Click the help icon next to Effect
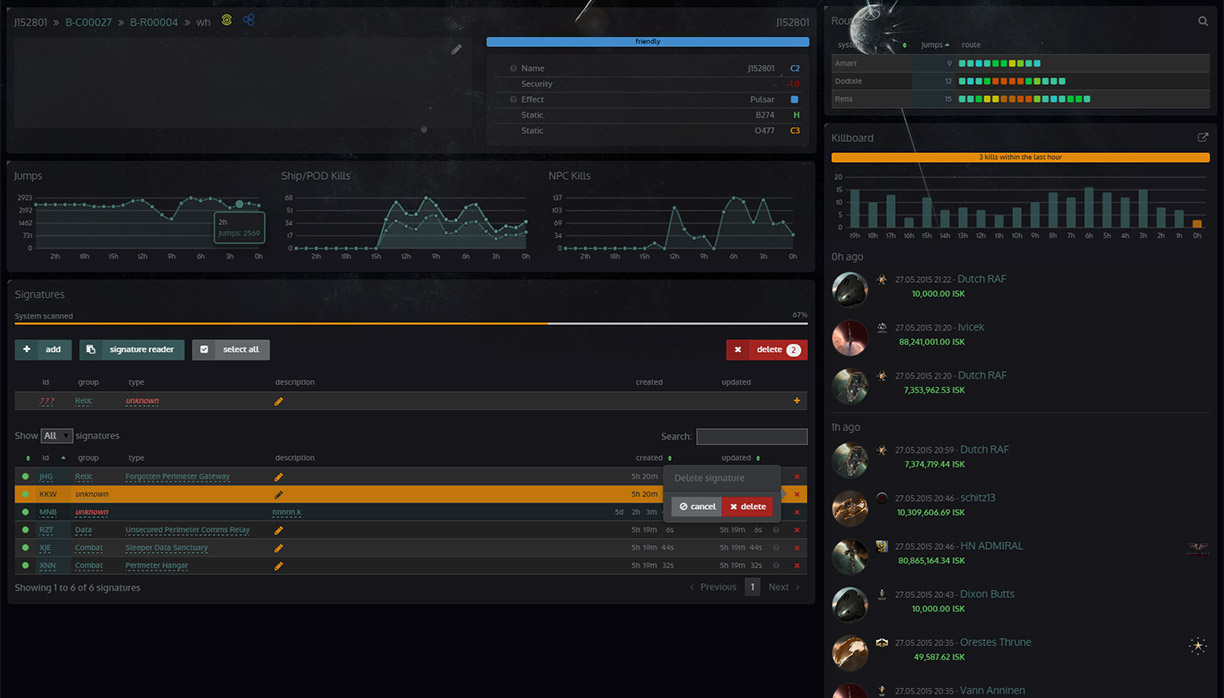The width and height of the screenshot is (1224, 698). click(x=513, y=100)
